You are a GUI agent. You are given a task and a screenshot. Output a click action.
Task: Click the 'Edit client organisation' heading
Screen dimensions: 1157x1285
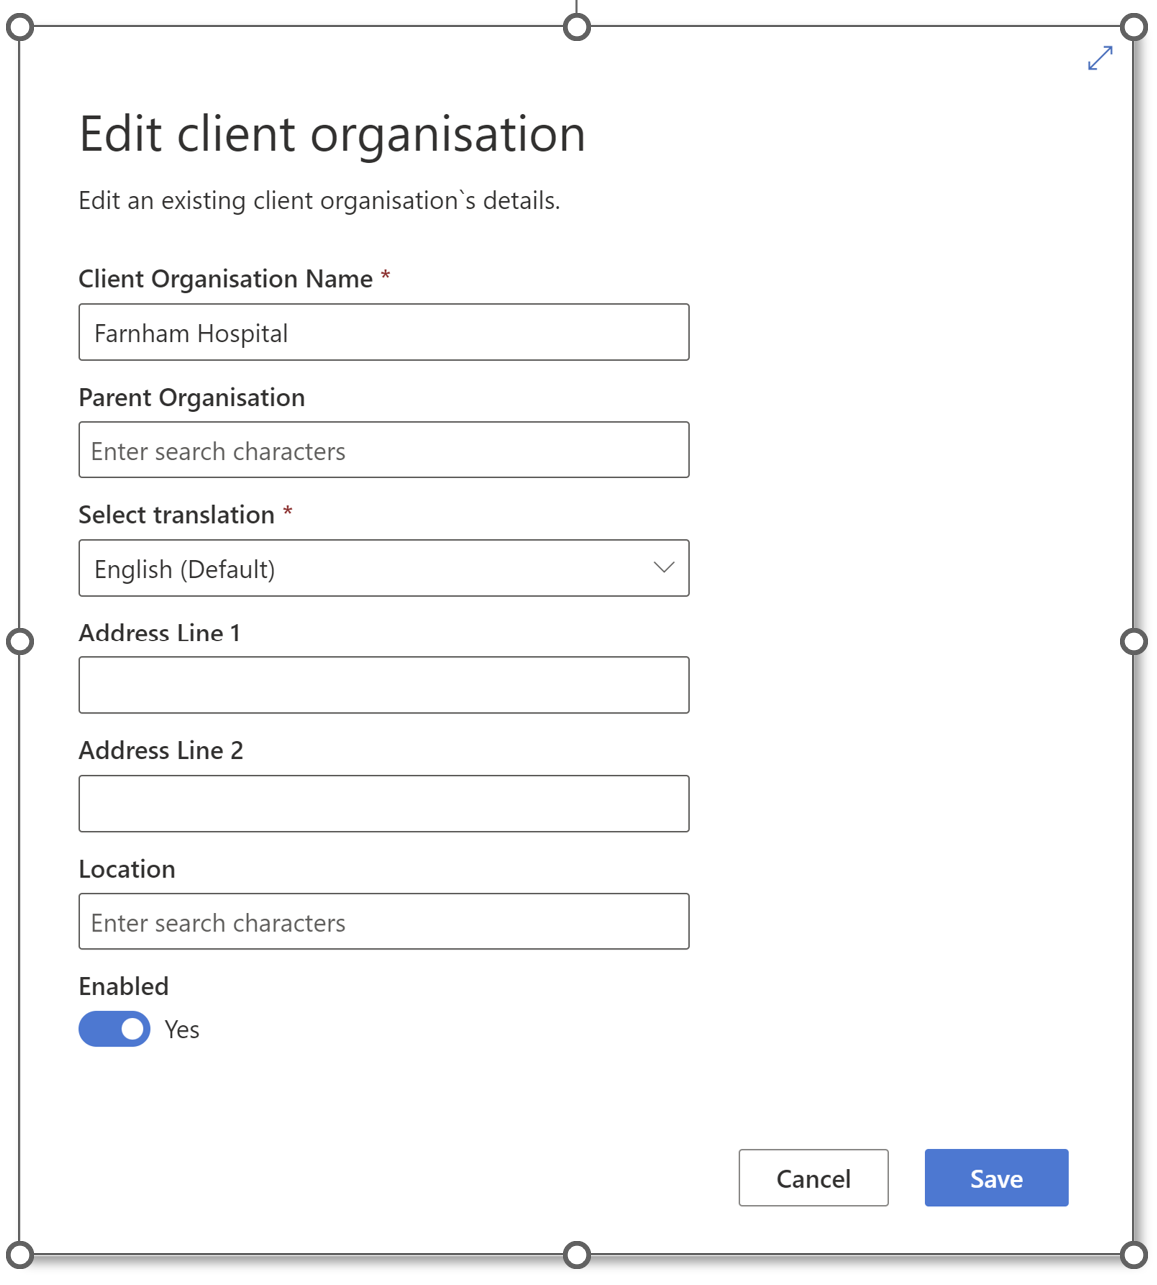point(332,135)
